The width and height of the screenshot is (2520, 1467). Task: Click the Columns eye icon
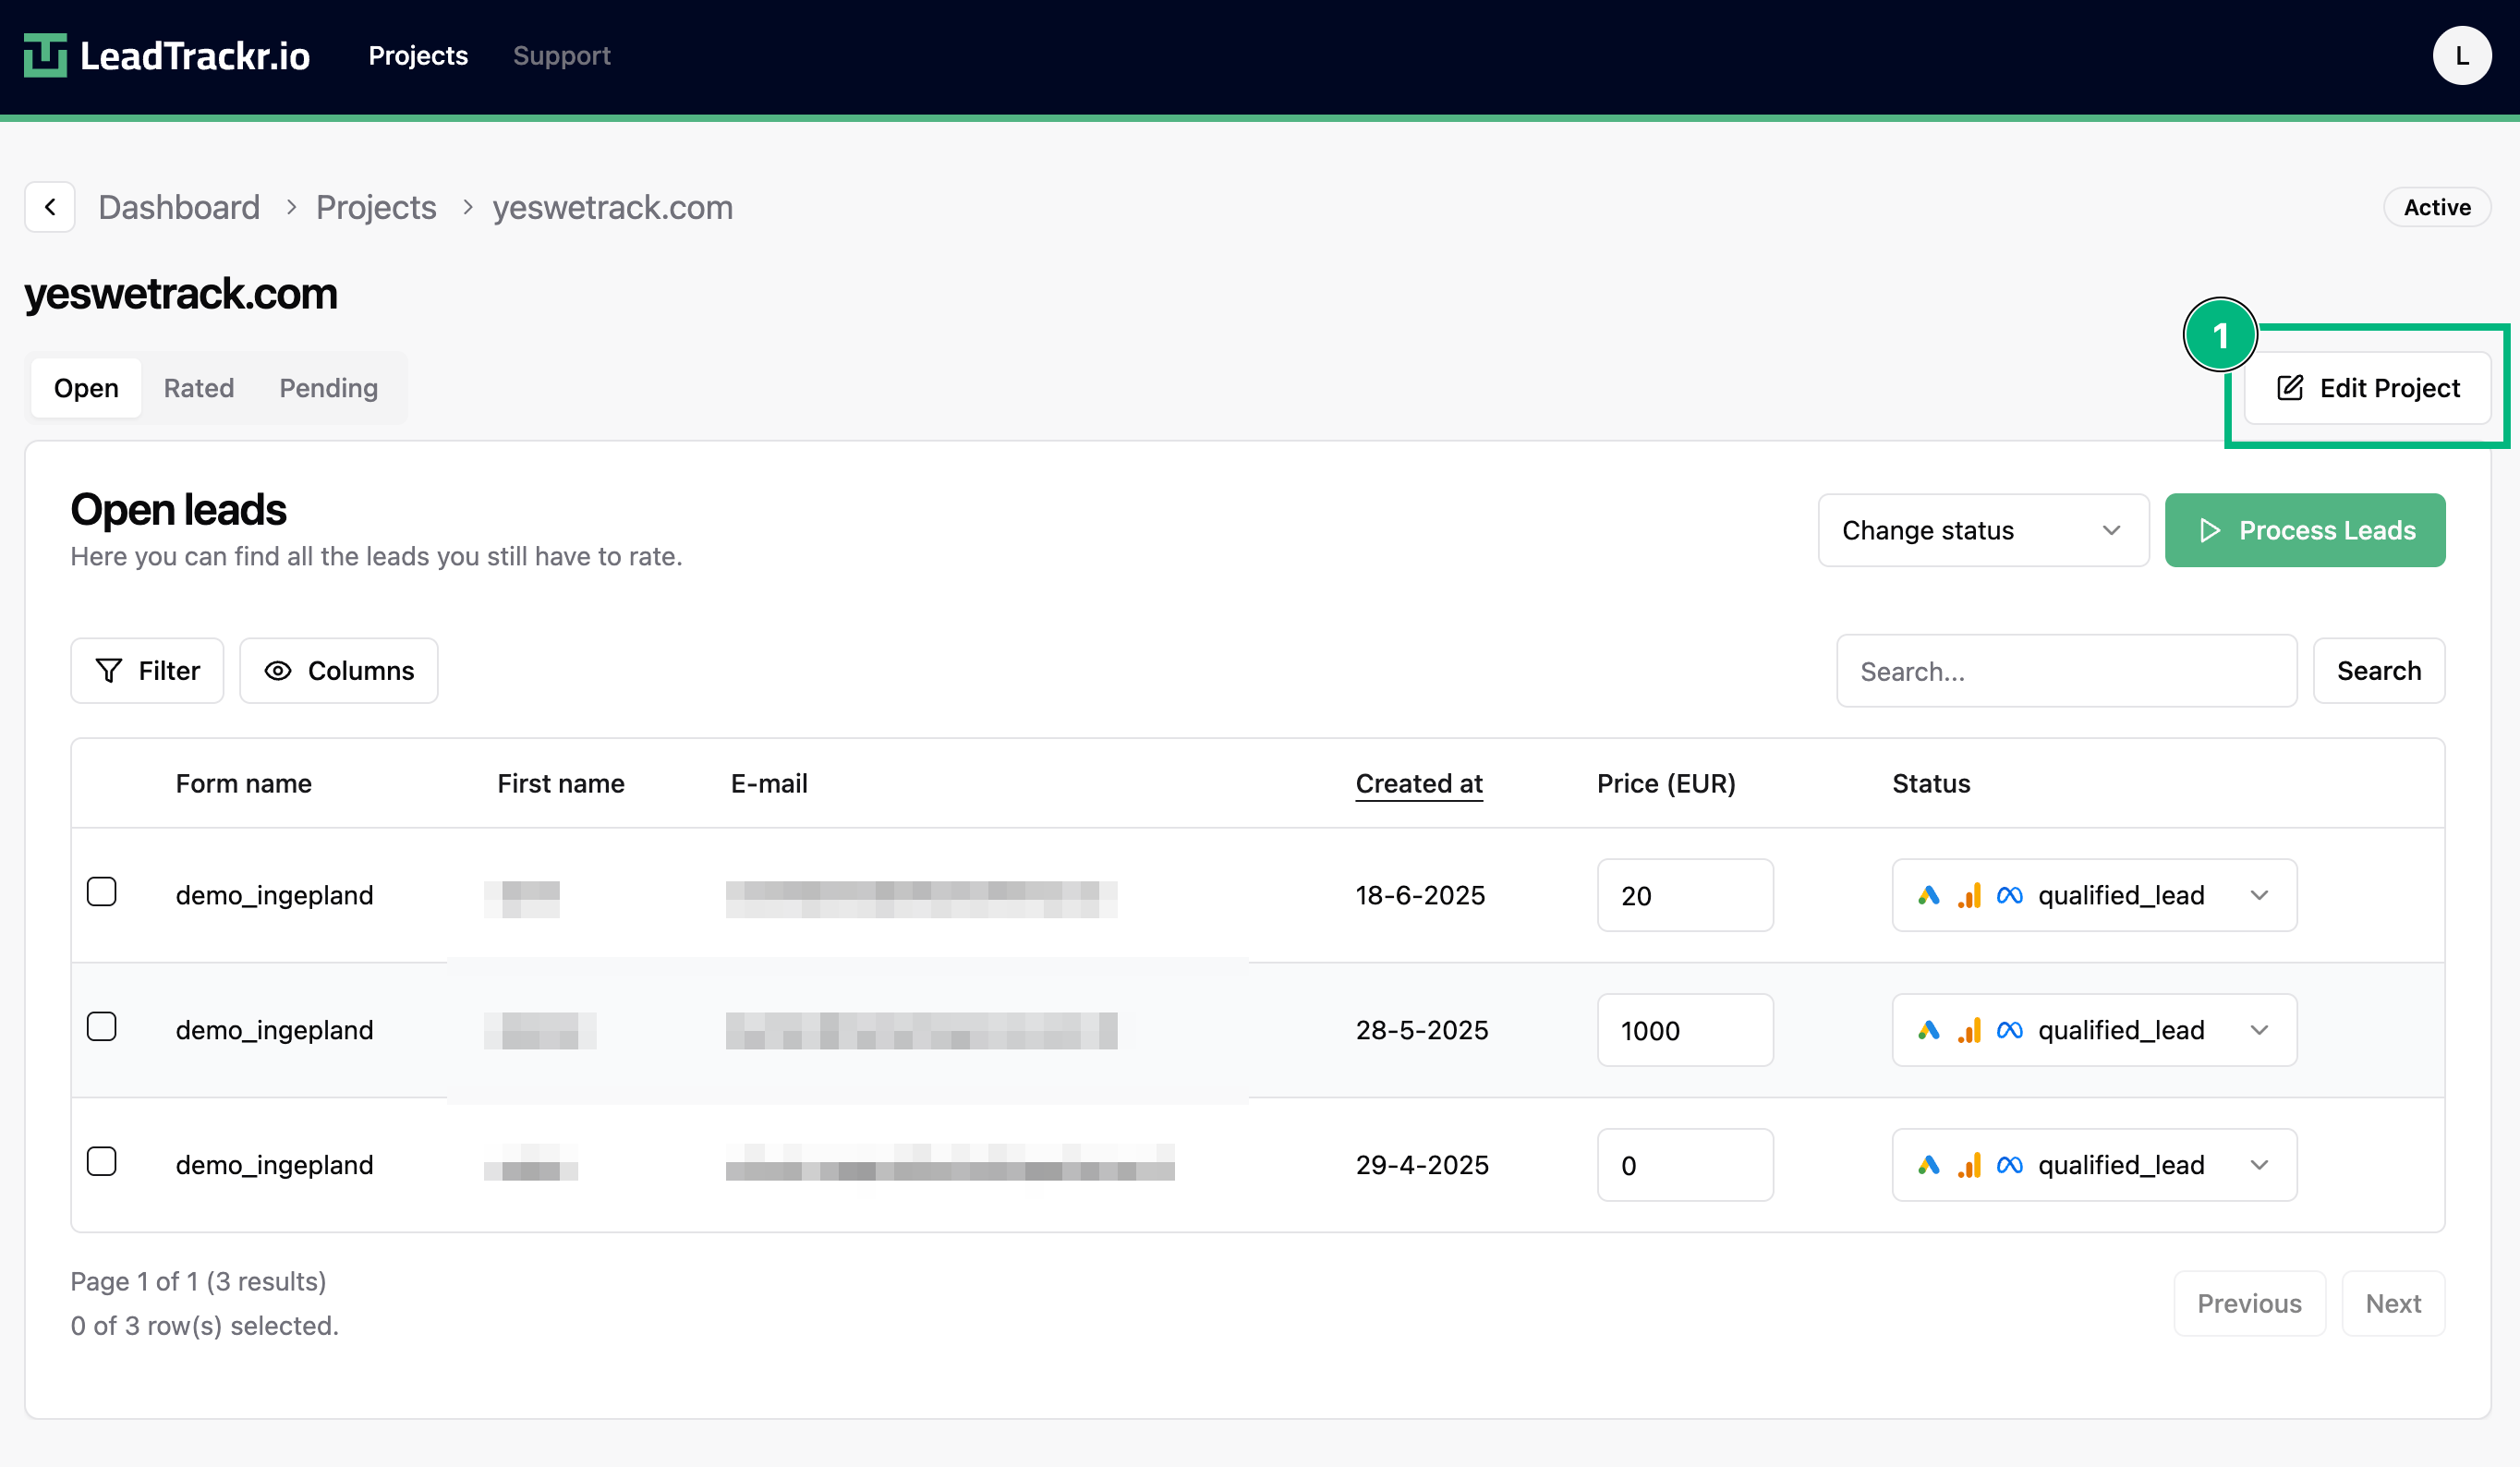click(278, 671)
